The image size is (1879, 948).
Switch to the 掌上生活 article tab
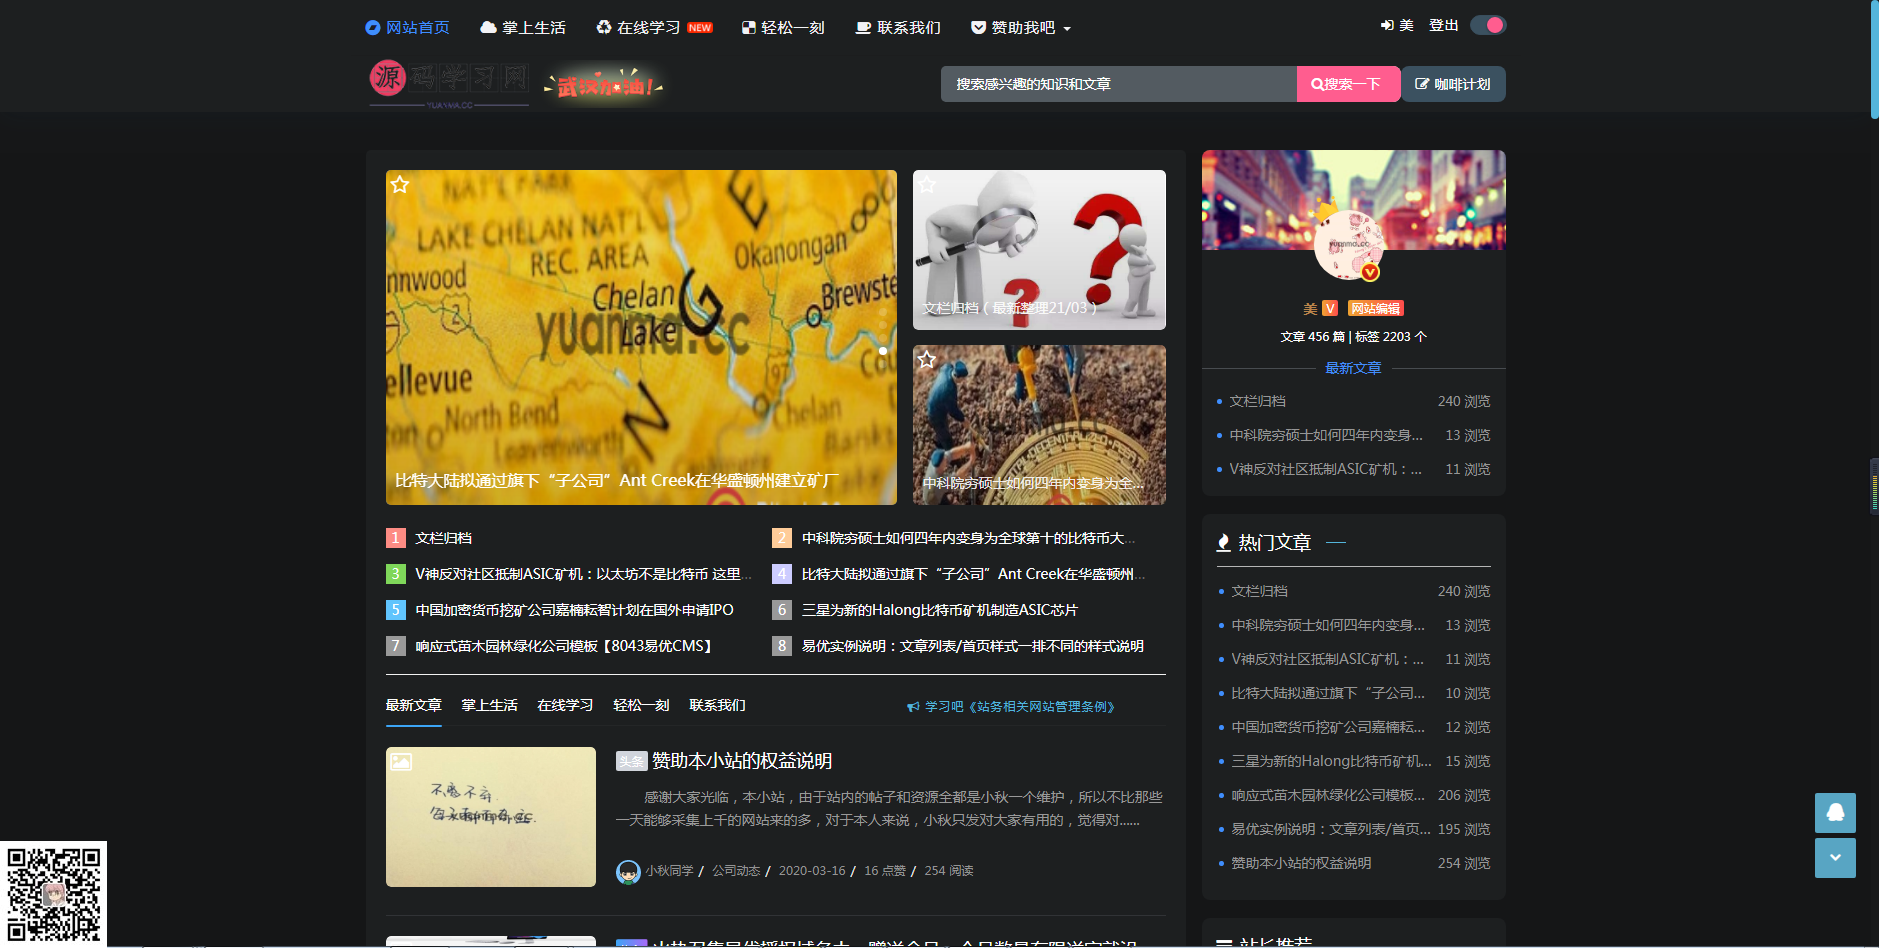(489, 705)
